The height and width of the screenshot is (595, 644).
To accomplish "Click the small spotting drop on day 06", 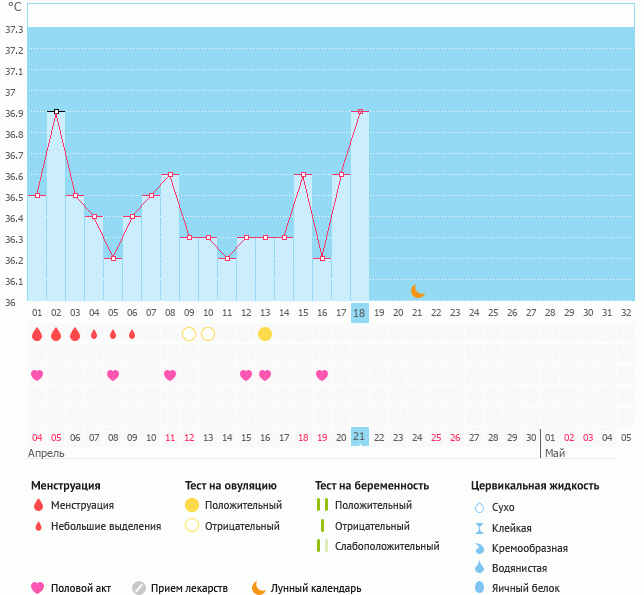I will click(132, 334).
